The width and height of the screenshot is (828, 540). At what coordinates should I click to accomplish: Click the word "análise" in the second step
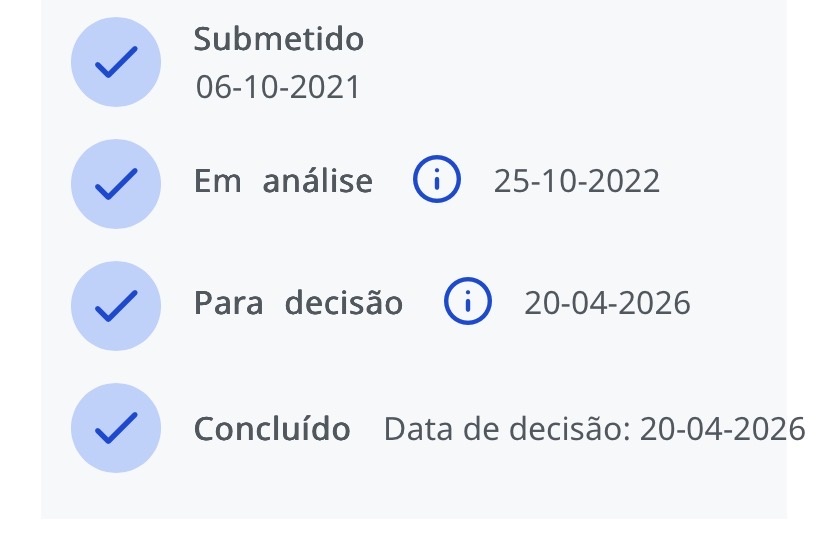(317, 181)
